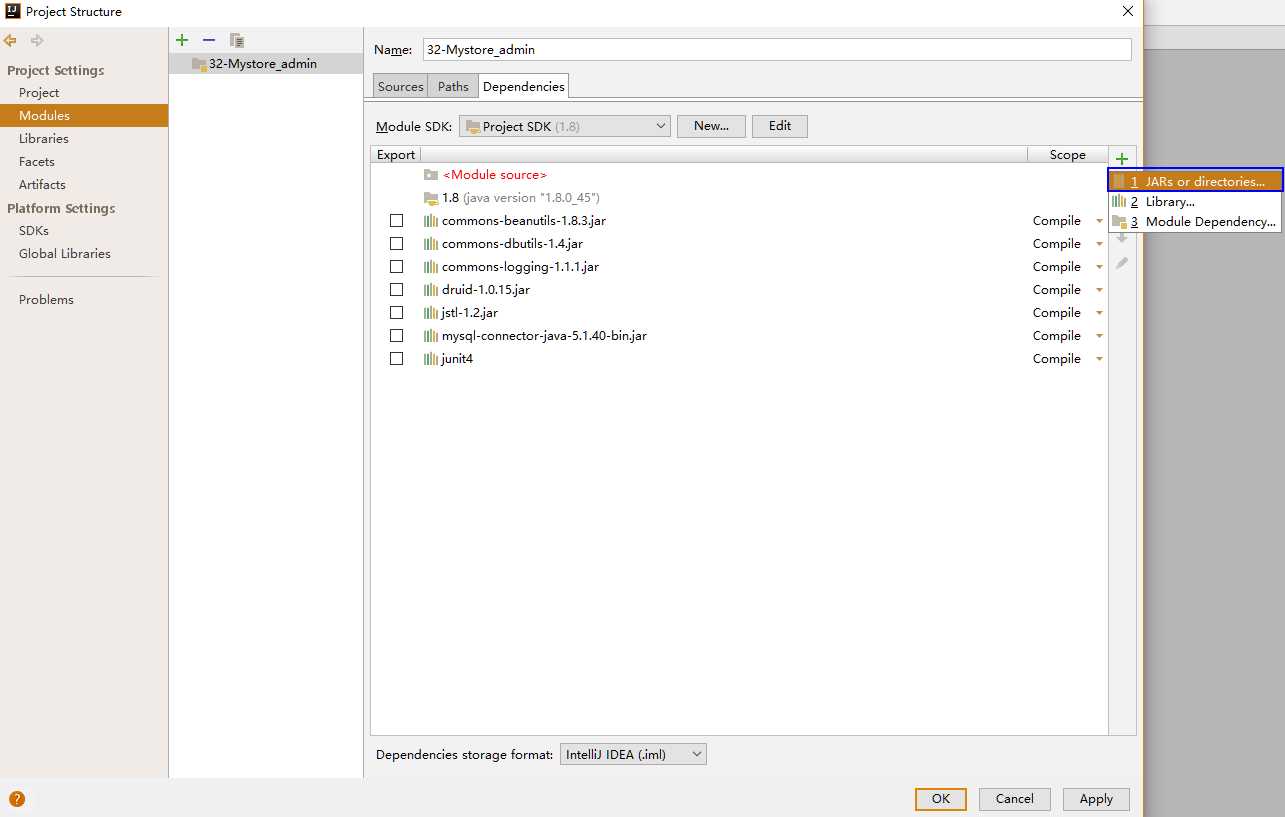Viewport: 1285px width, 817px height.
Task: Open Dependencies storage format dropdown
Action: coord(632,755)
